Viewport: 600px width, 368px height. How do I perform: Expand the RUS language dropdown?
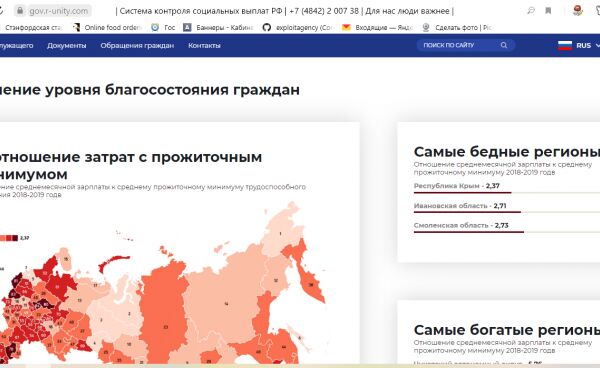[597, 45]
